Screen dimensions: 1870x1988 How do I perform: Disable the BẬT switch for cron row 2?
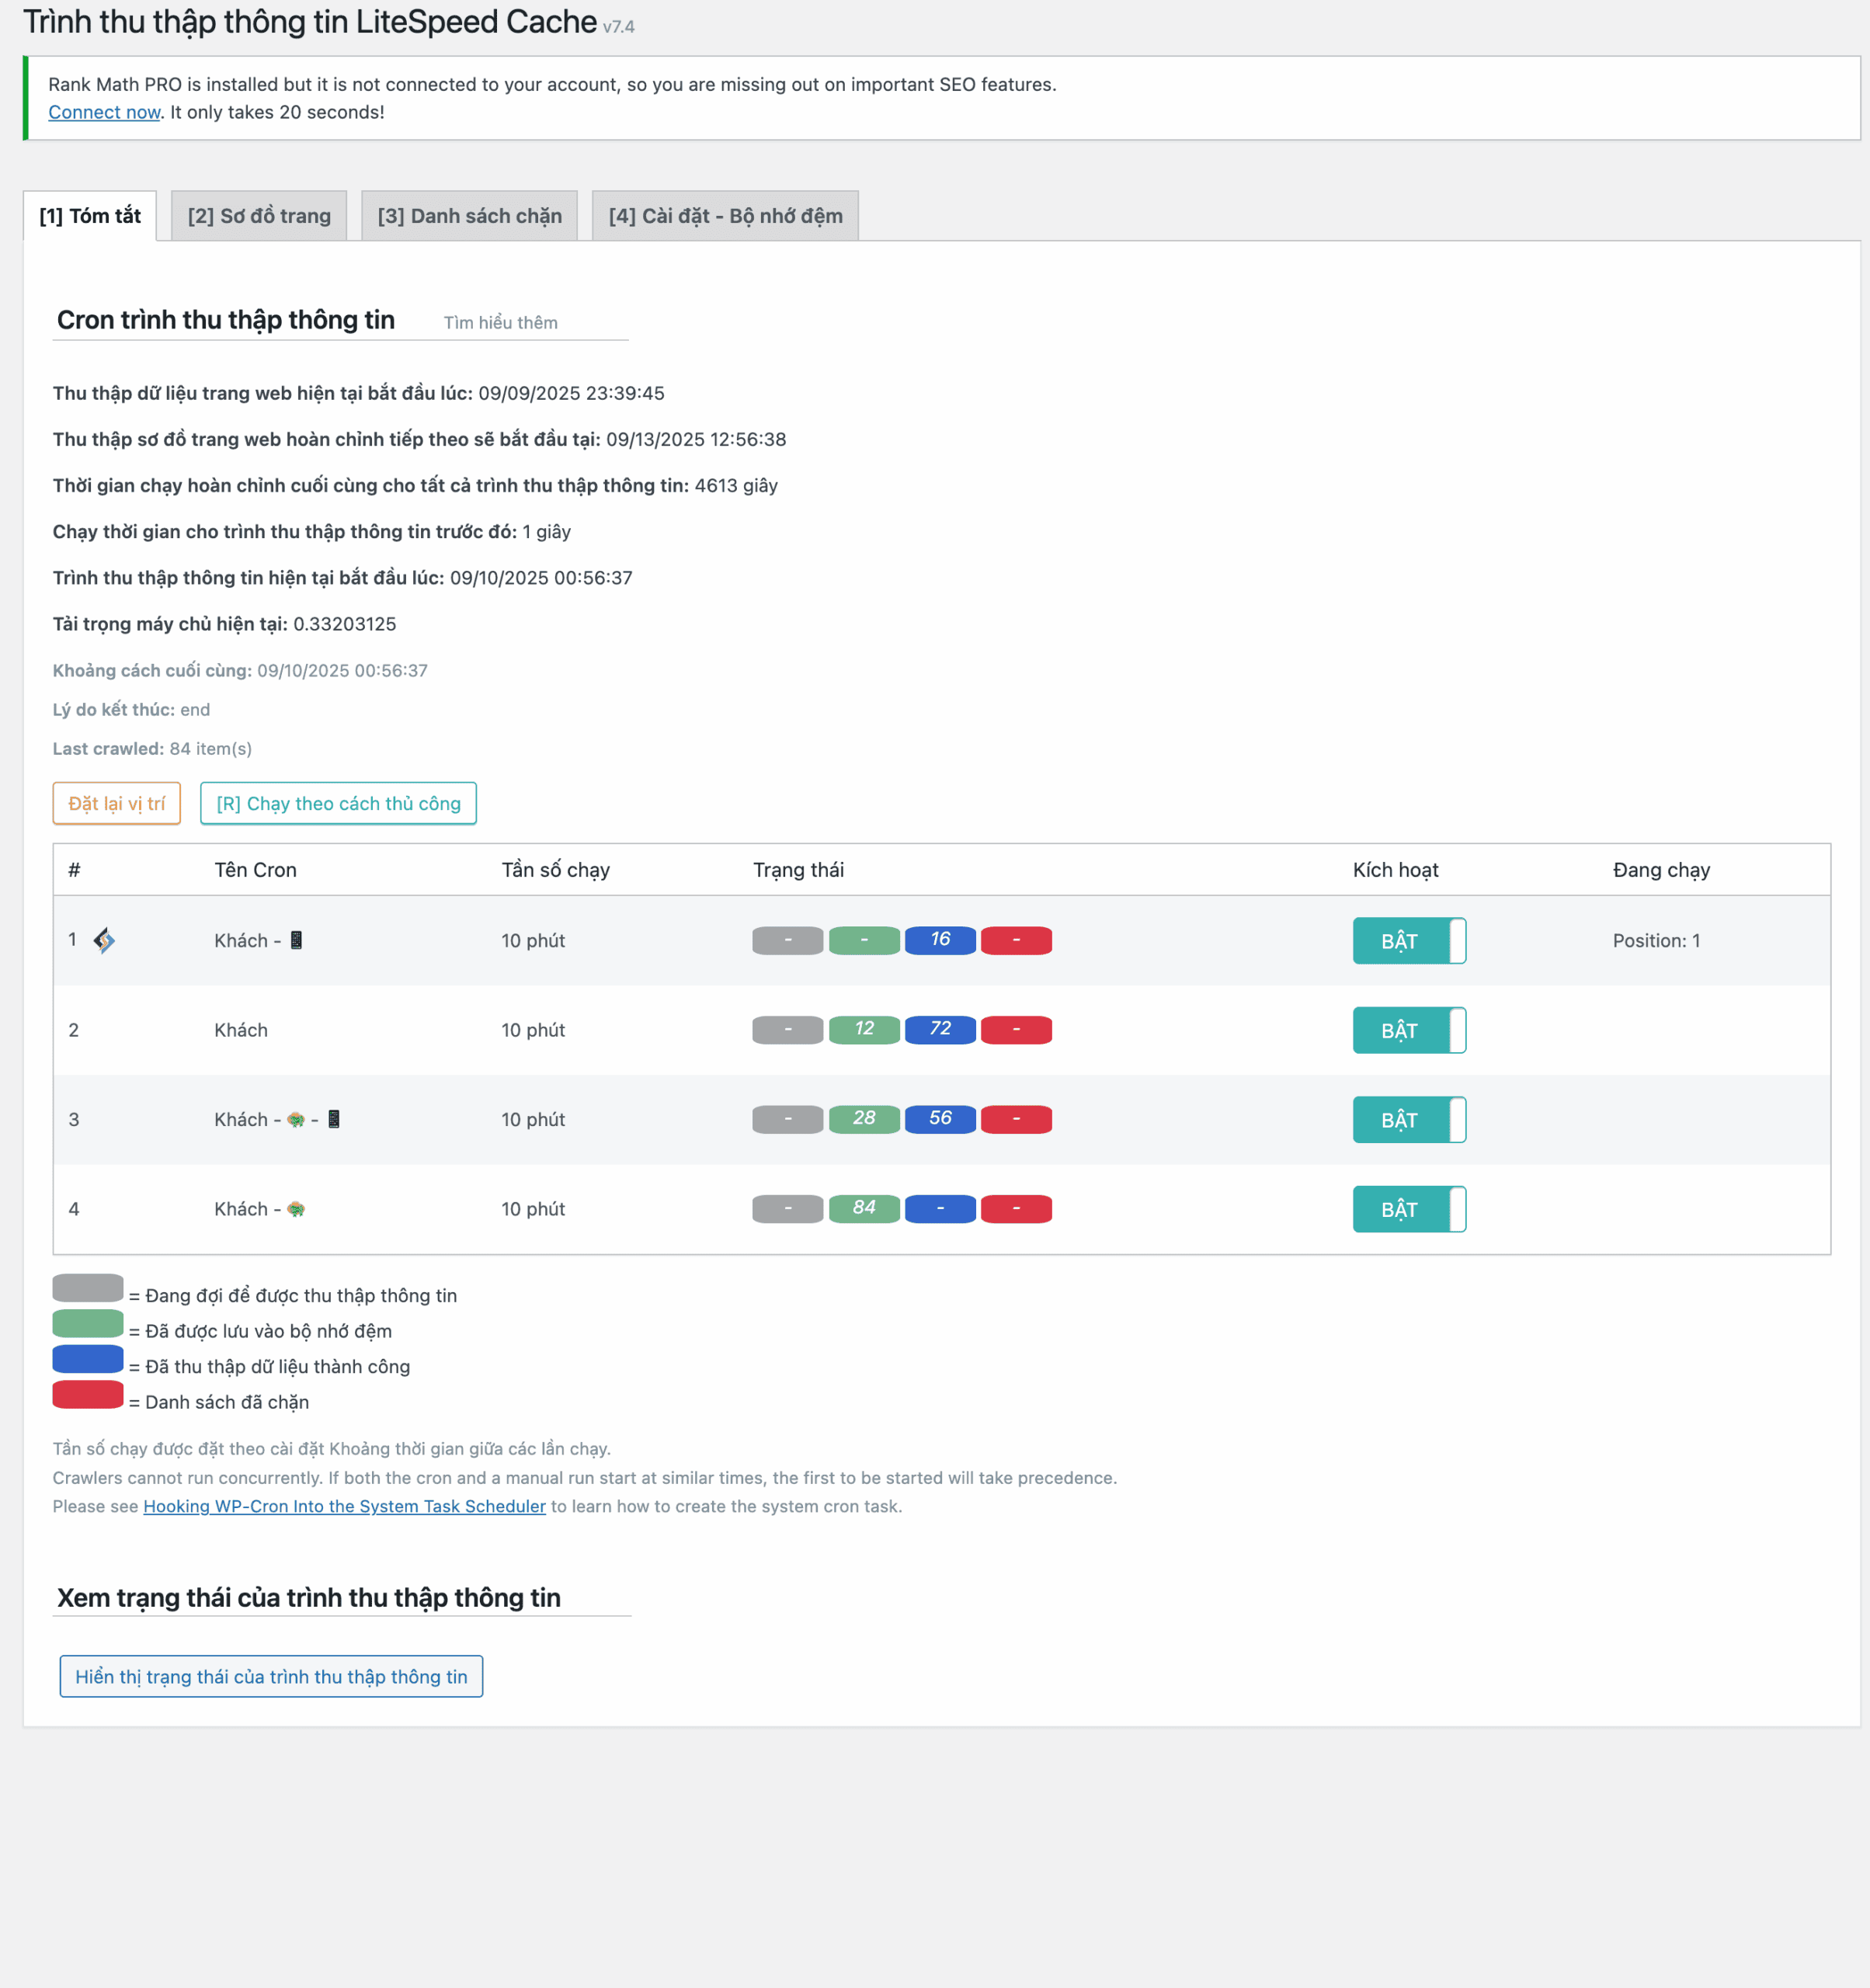pos(1408,1030)
